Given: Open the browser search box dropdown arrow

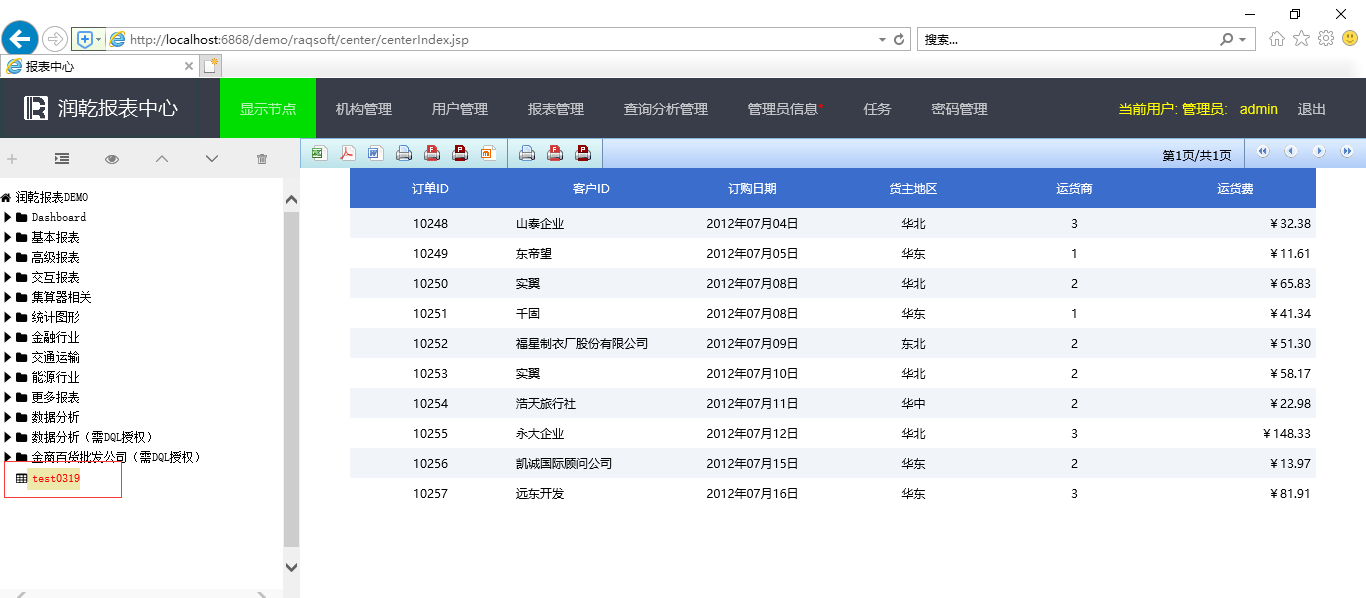Looking at the screenshot, I should (1243, 40).
